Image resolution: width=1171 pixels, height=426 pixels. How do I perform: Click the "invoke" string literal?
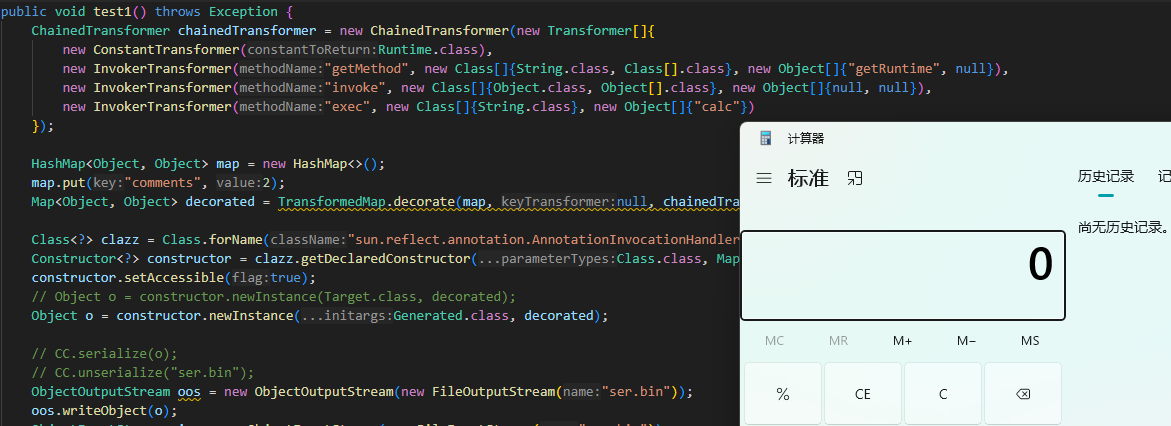coord(357,87)
